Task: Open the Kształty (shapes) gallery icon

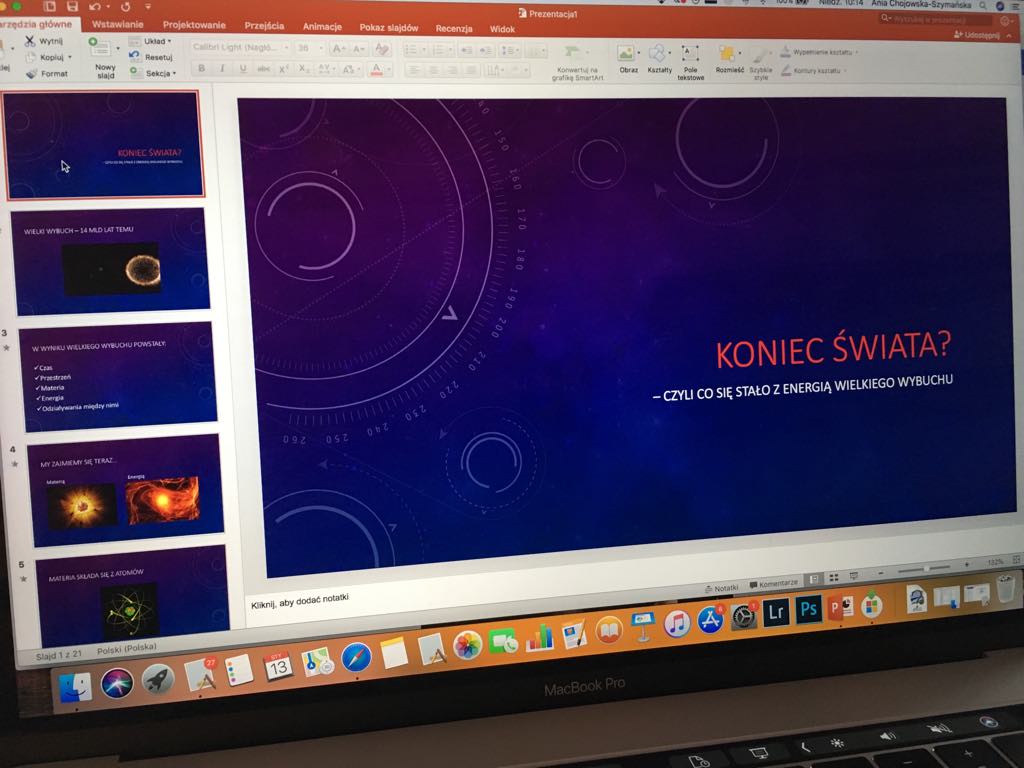Action: (659, 53)
